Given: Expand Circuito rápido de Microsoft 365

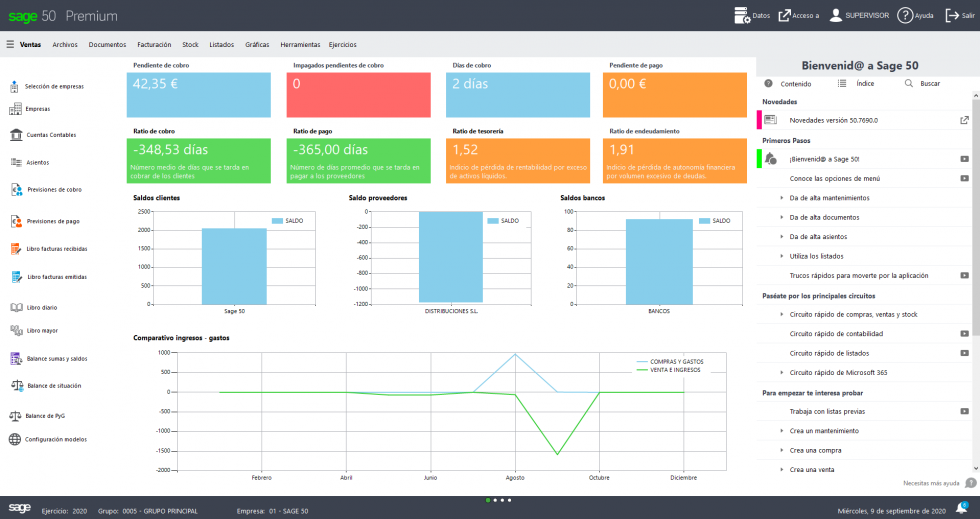Looking at the screenshot, I should (x=782, y=372).
